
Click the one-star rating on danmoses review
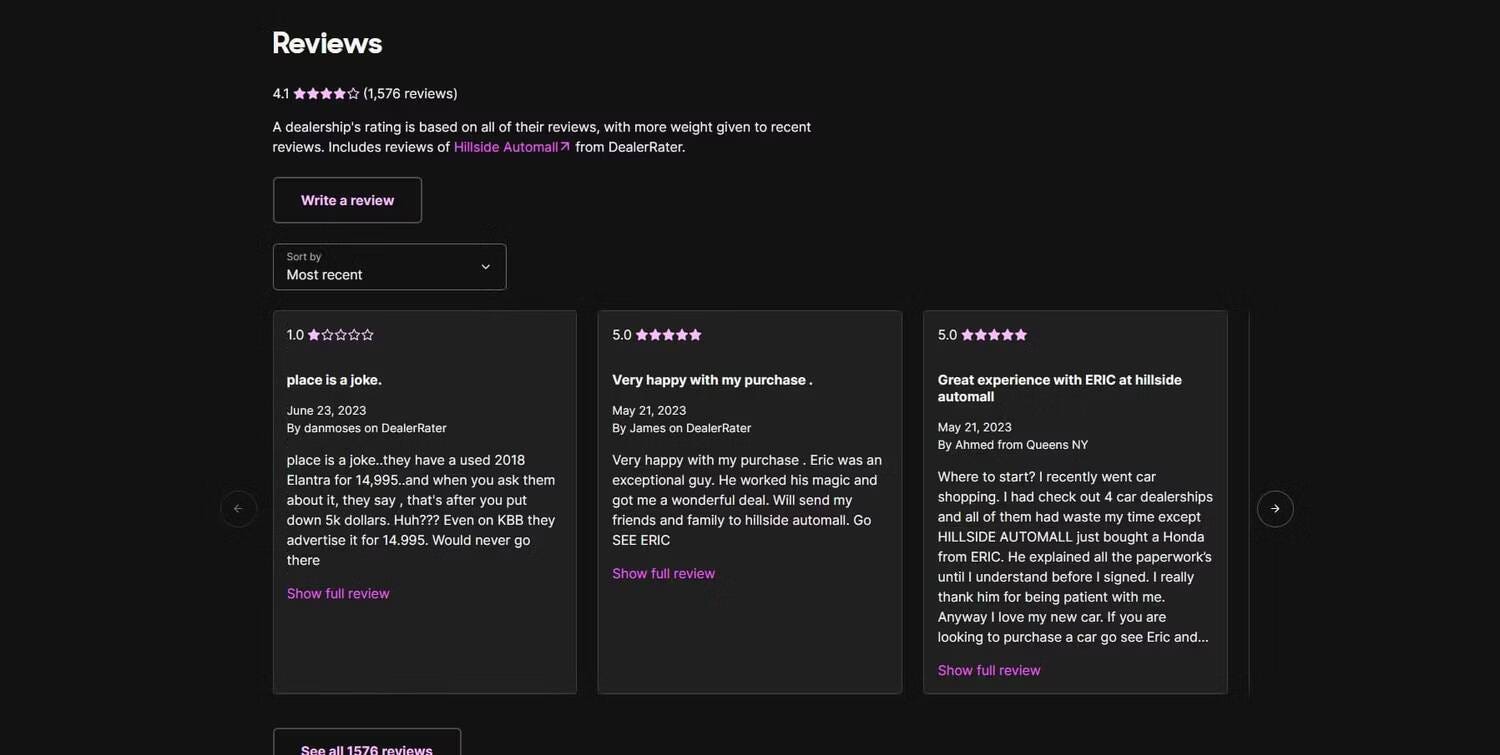(x=340, y=335)
